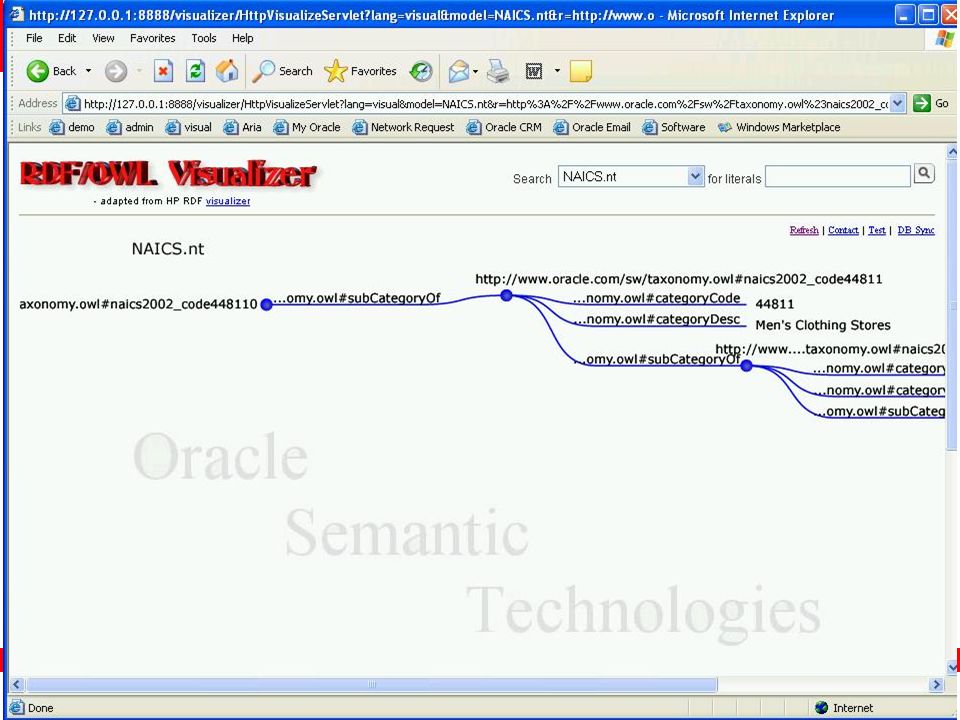This screenshot has width=960, height=720.
Task: Open the Aria links shortcut
Action: 242,127
